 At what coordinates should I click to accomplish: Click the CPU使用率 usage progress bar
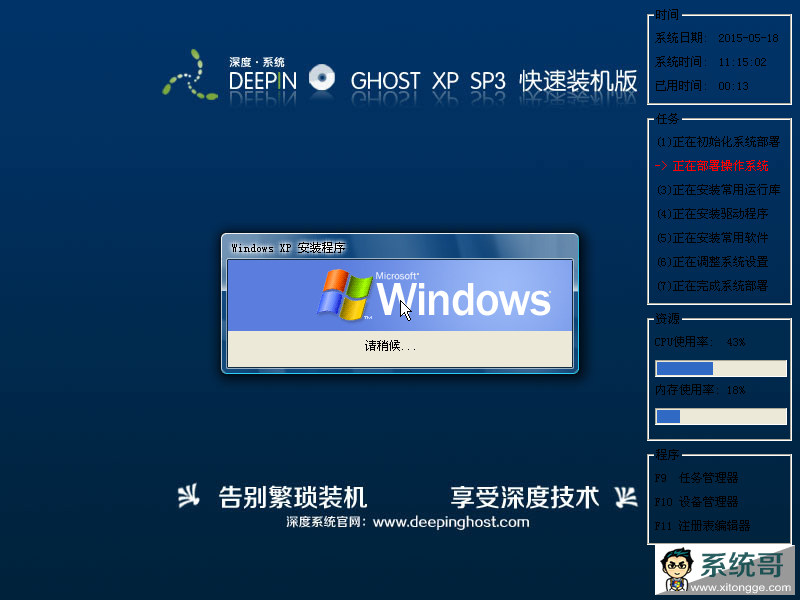tap(720, 368)
